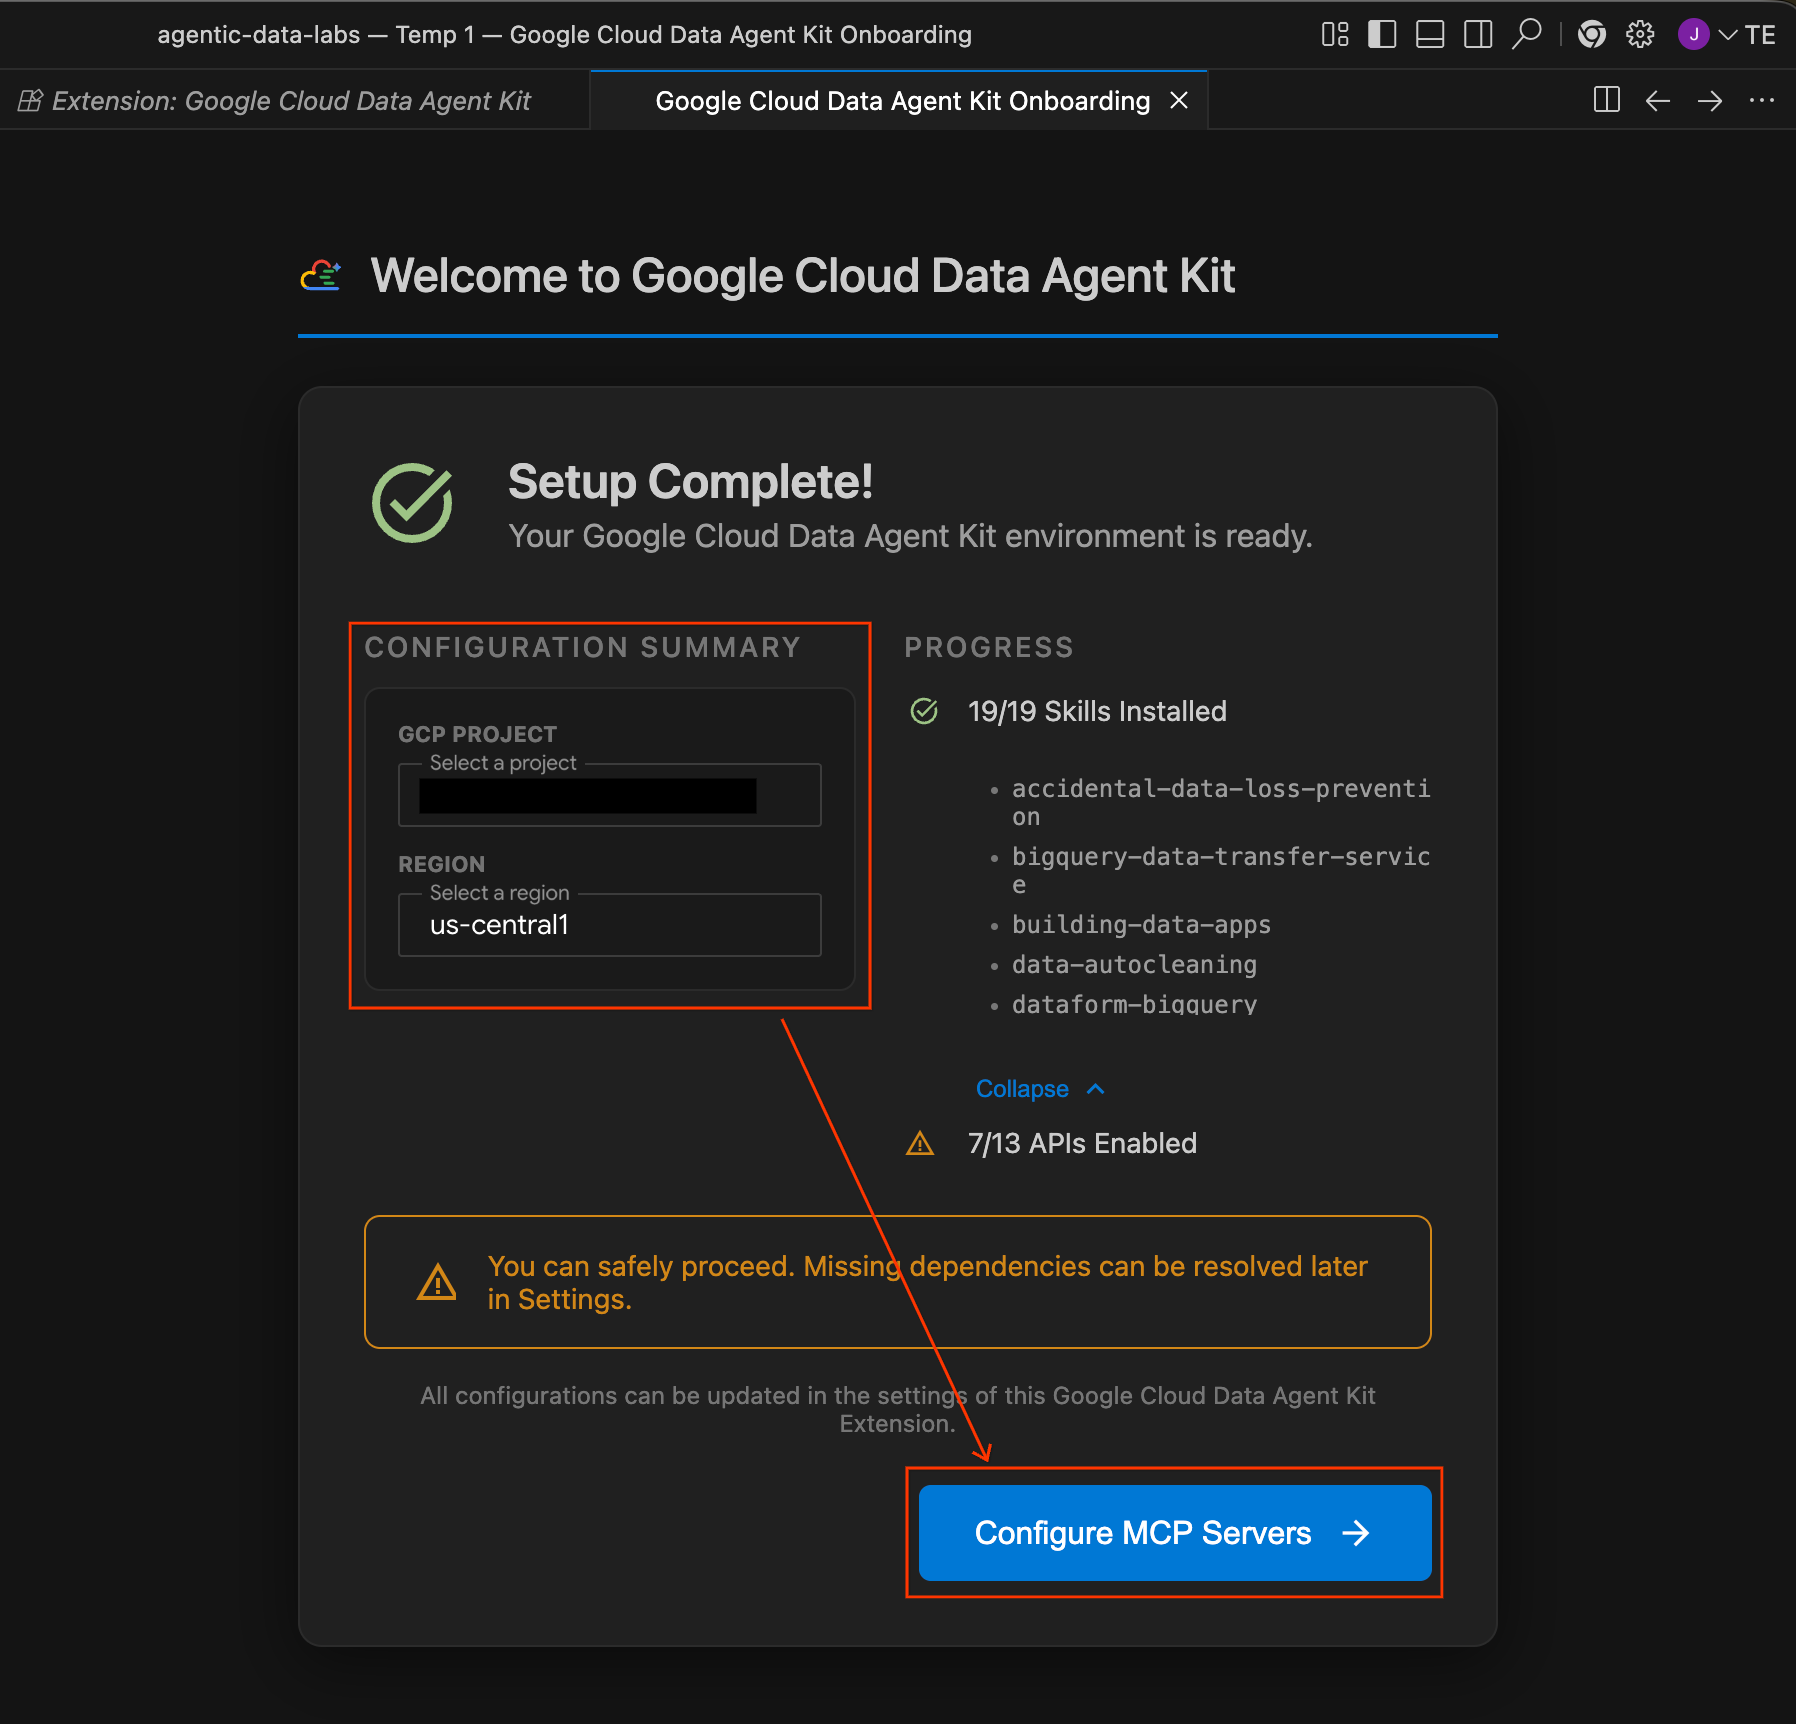Screen dimensions: 1796x1724
Task: Click the purple J account avatar
Action: 1693,35
